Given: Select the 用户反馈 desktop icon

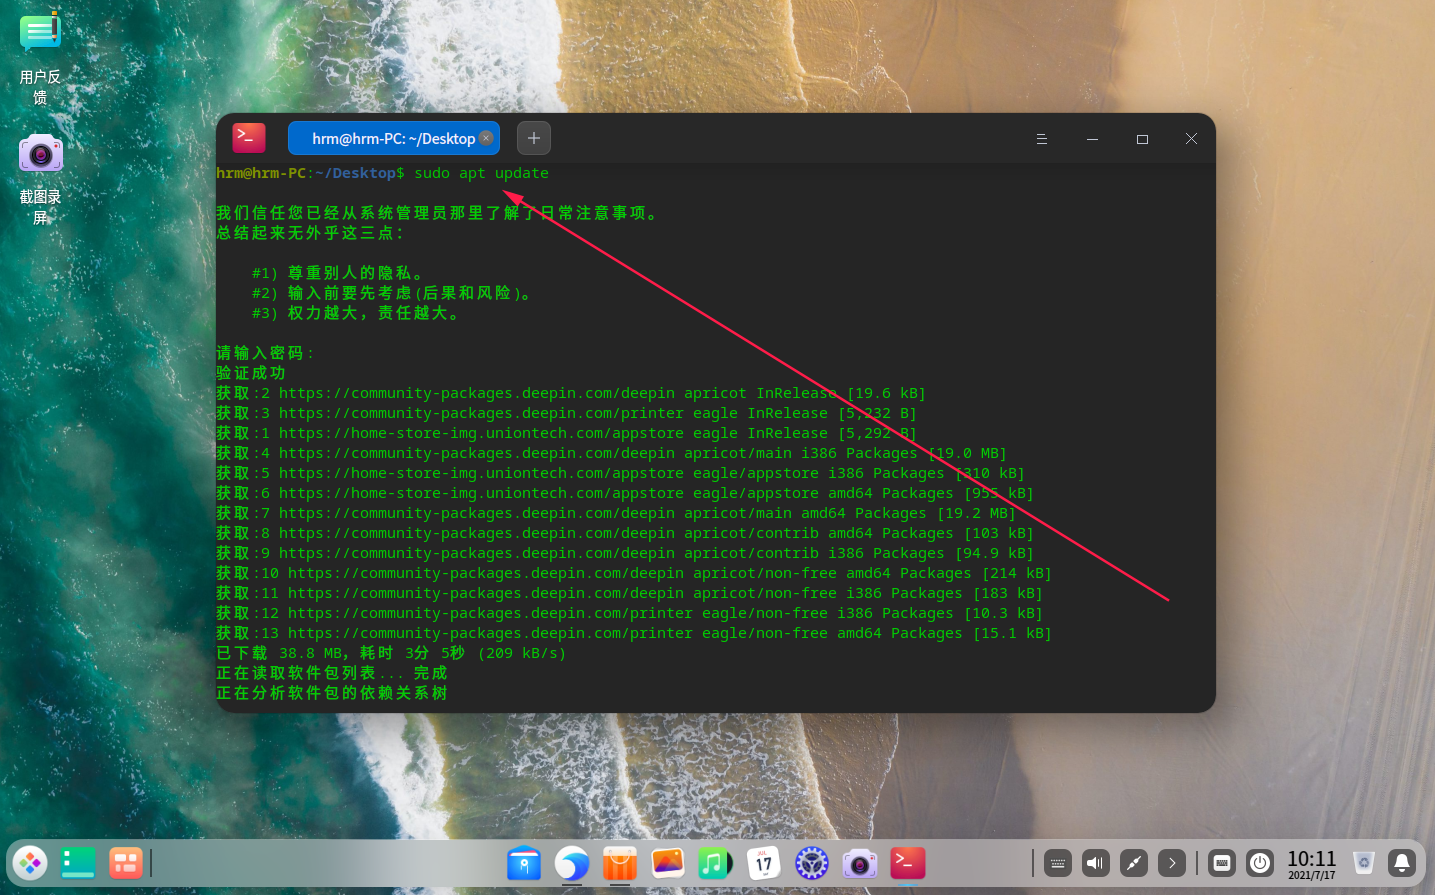Looking at the screenshot, I should (x=40, y=58).
